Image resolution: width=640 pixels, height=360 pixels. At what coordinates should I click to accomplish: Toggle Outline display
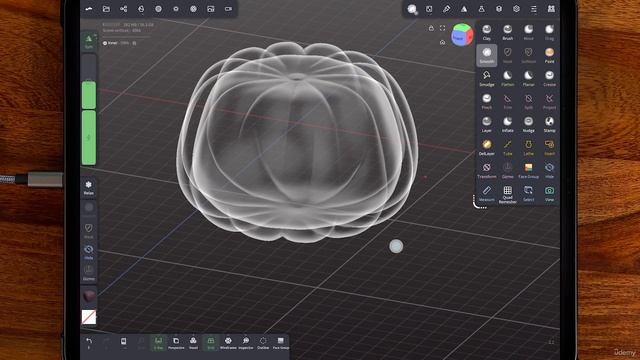[263, 343]
